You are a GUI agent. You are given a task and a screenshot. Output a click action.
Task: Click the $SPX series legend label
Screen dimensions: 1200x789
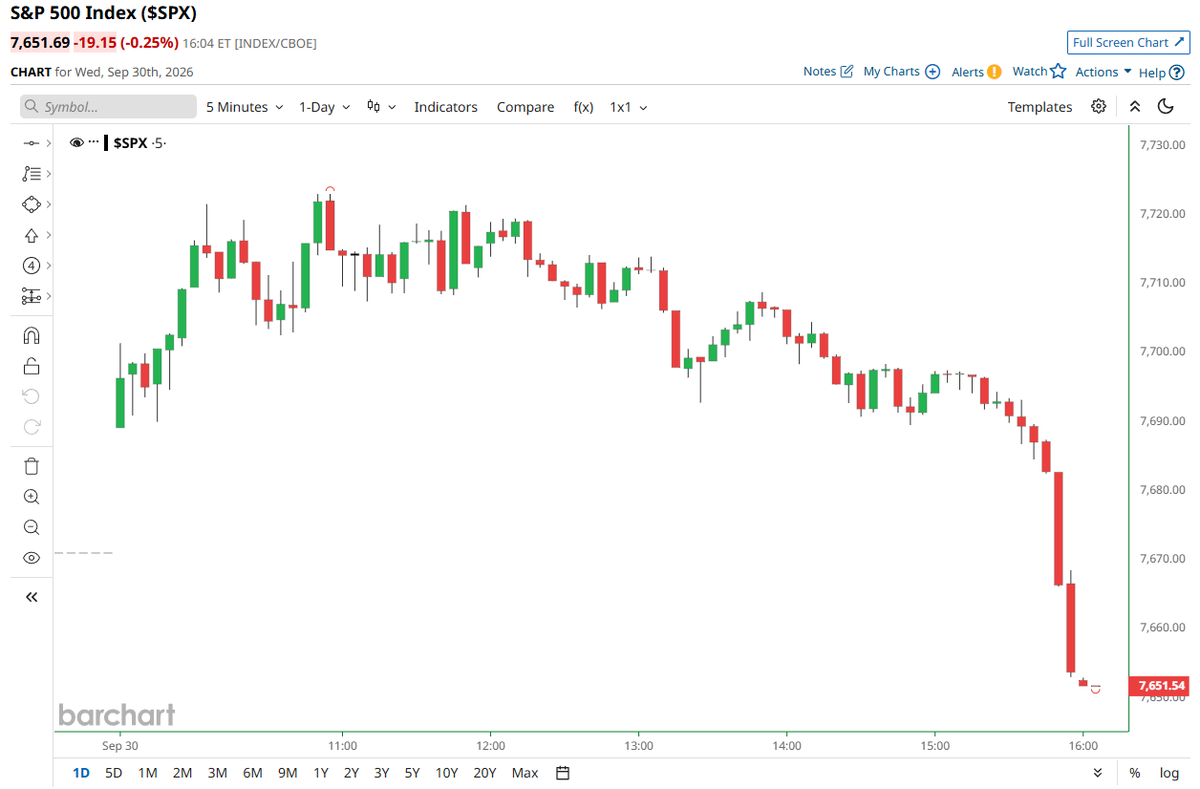point(128,143)
